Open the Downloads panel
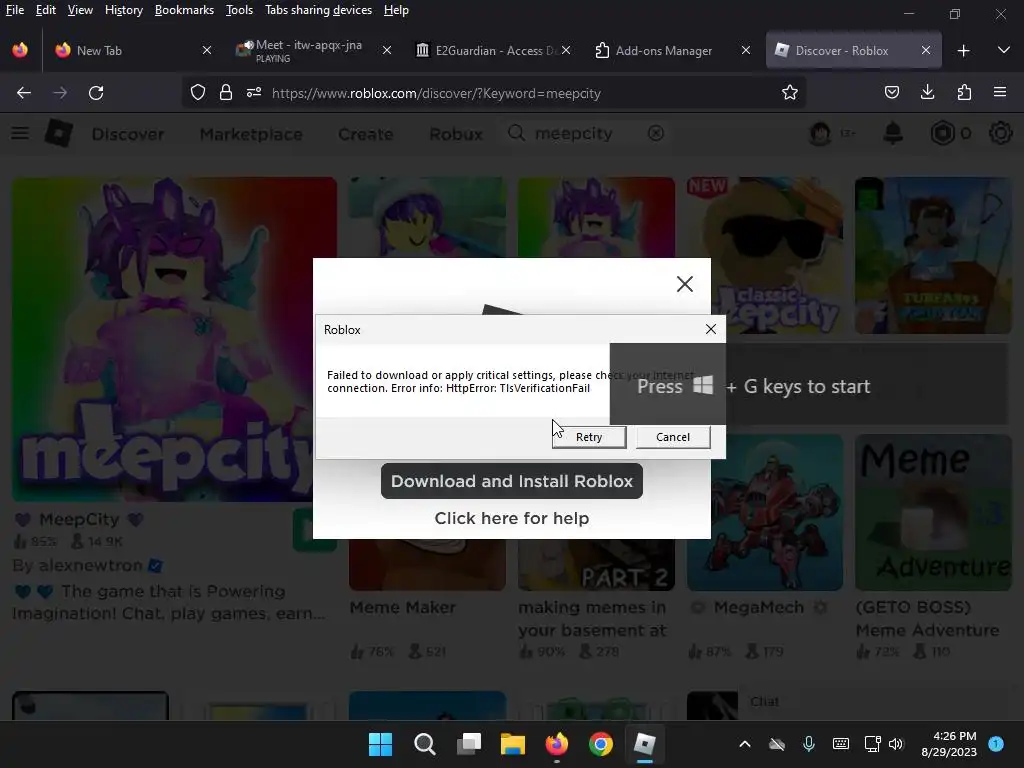The image size is (1024, 768). point(927,93)
